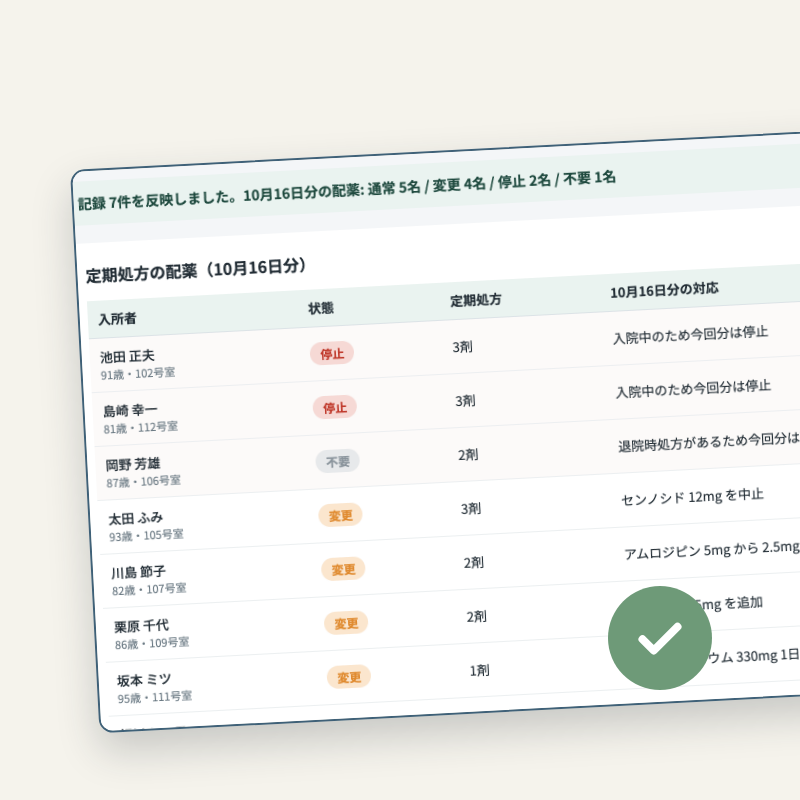
Task: Click the 停止 badge for 池田 正夫
Action: [x=332, y=353]
